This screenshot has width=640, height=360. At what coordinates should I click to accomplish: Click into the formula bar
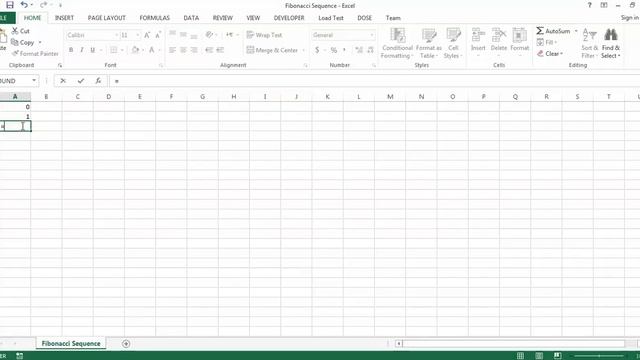tap(374, 81)
